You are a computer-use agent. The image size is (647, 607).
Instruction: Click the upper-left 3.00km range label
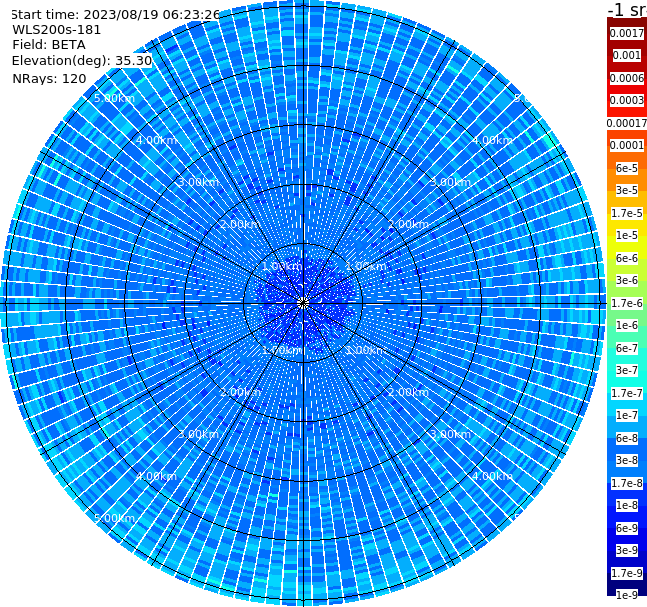(198, 182)
